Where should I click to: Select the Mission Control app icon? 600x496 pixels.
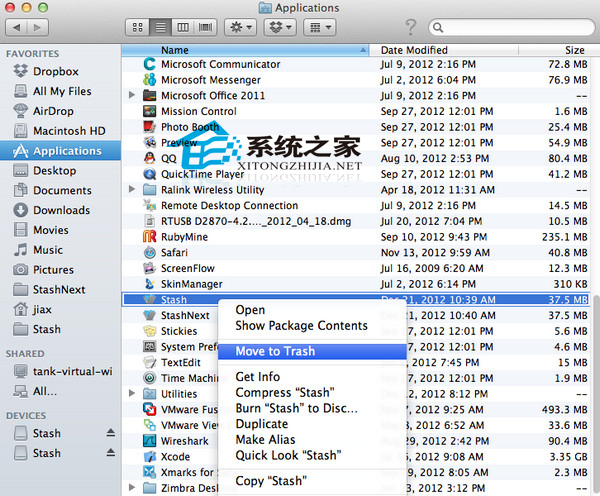coord(149,111)
